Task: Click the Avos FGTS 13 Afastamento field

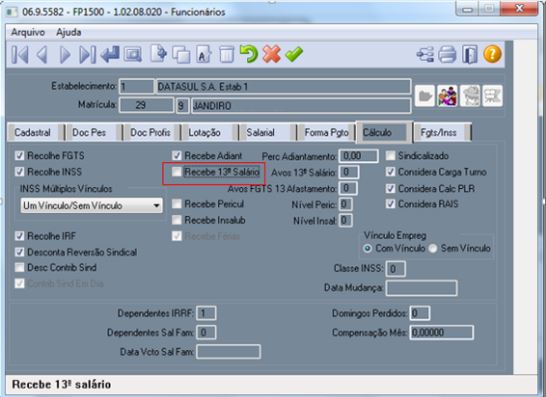Action: coord(348,188)
